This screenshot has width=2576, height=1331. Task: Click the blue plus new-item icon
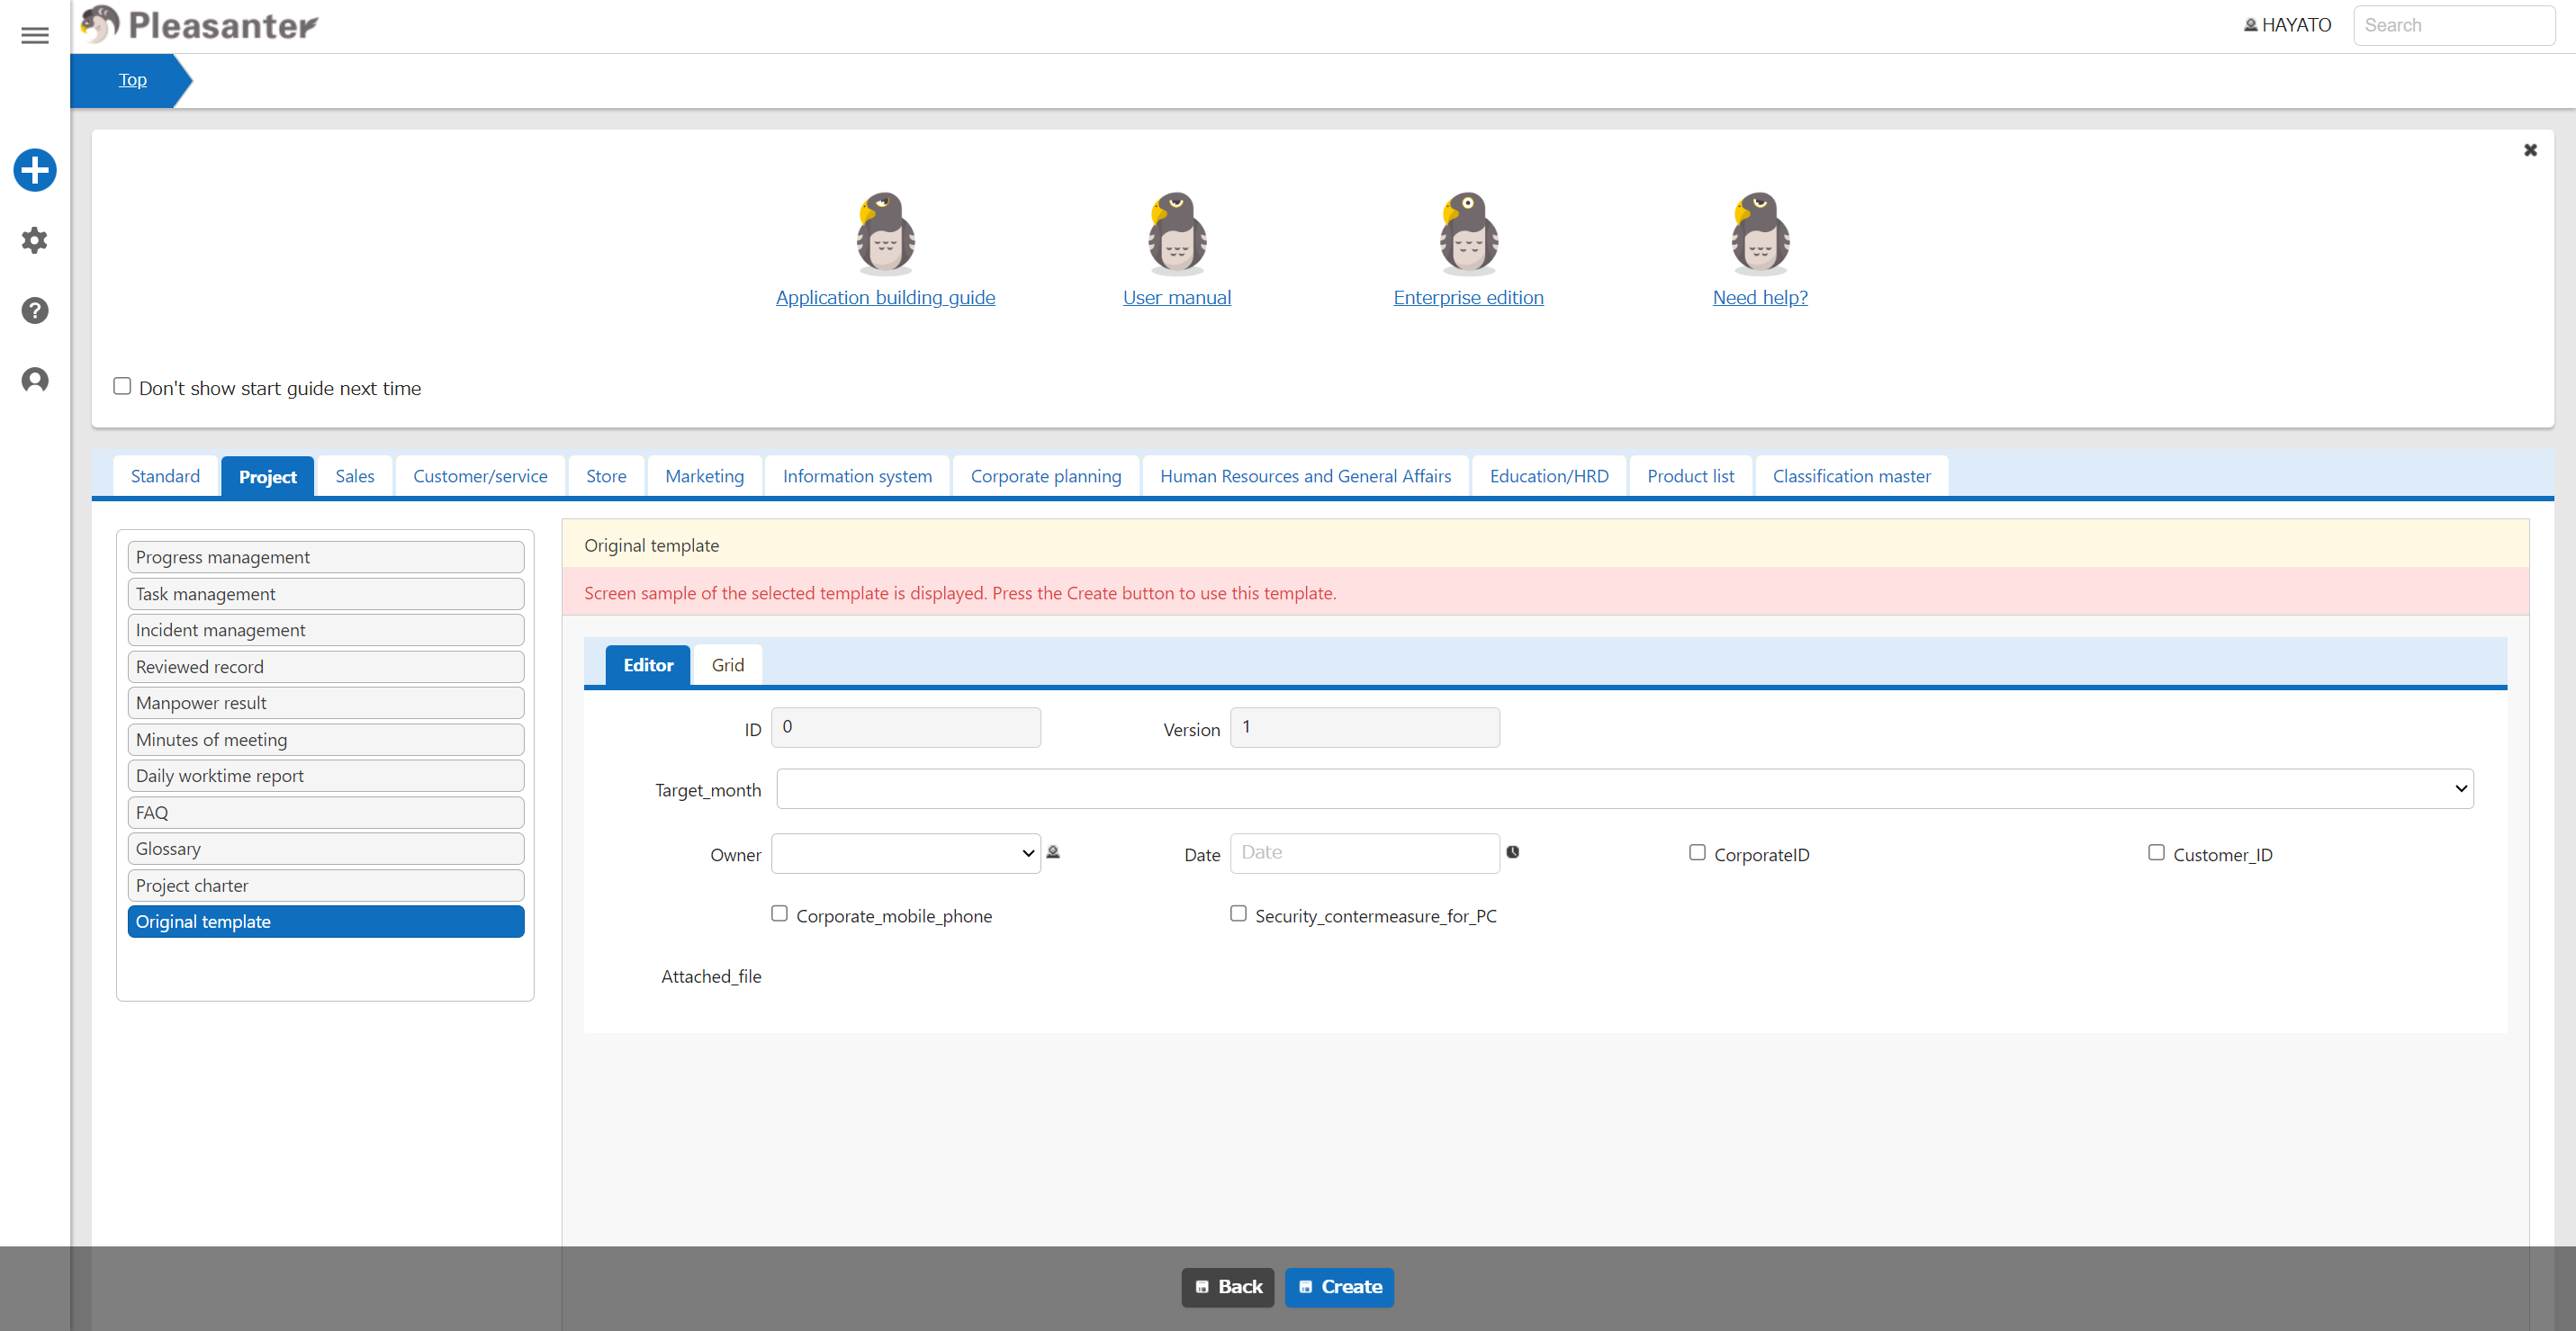pyautogui.click(x=35, y=170)
